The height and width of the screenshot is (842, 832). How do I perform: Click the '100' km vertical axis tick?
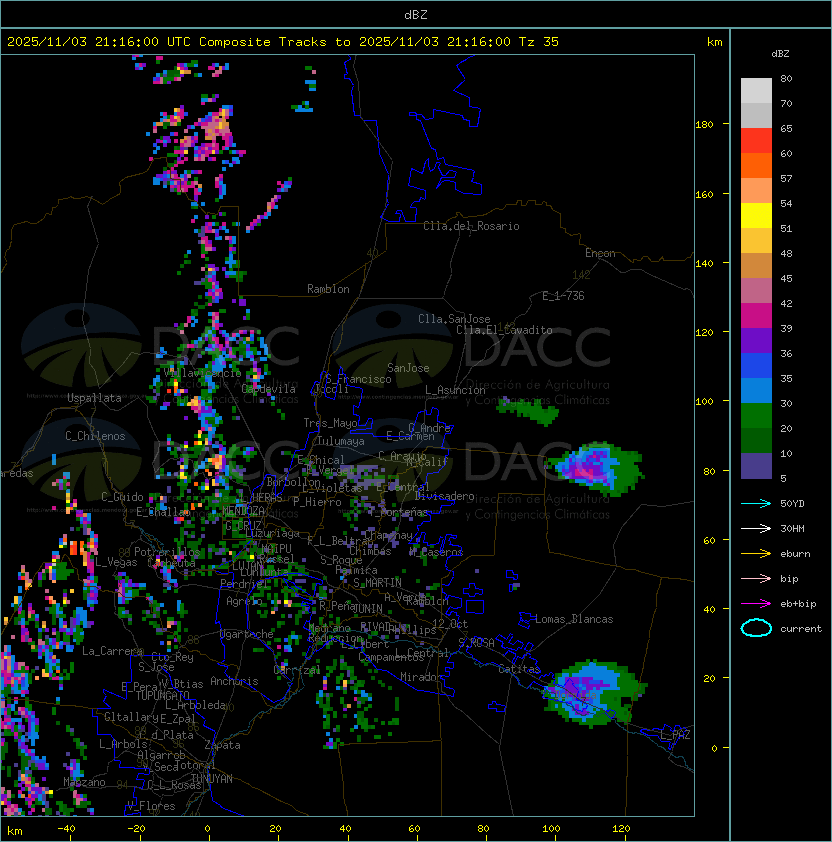704,401
